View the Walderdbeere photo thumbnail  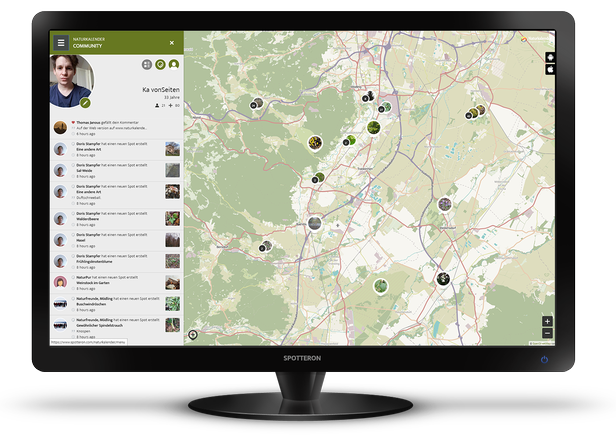point(172,219)
